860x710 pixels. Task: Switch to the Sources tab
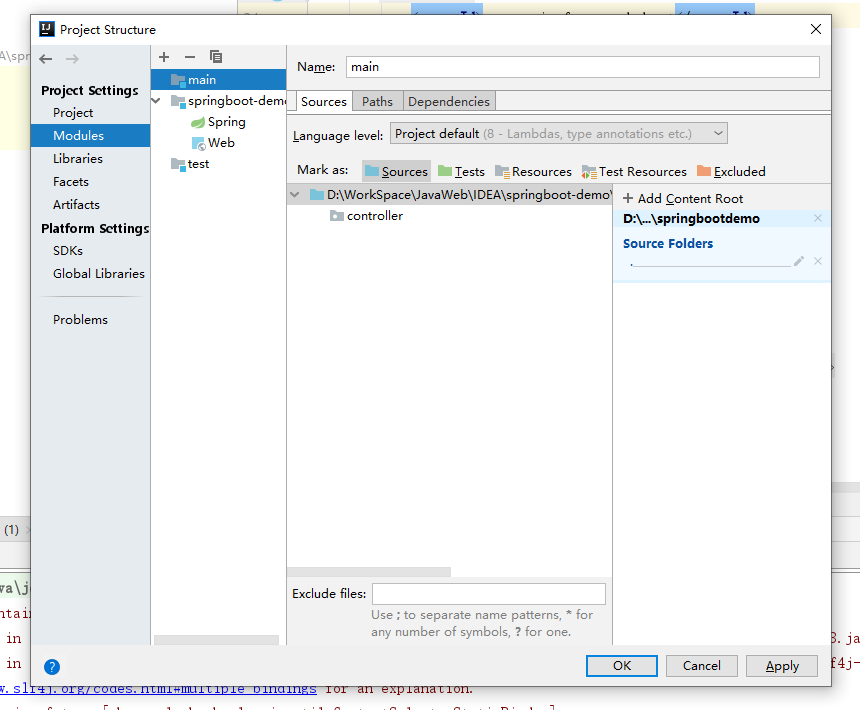point(324,102)
